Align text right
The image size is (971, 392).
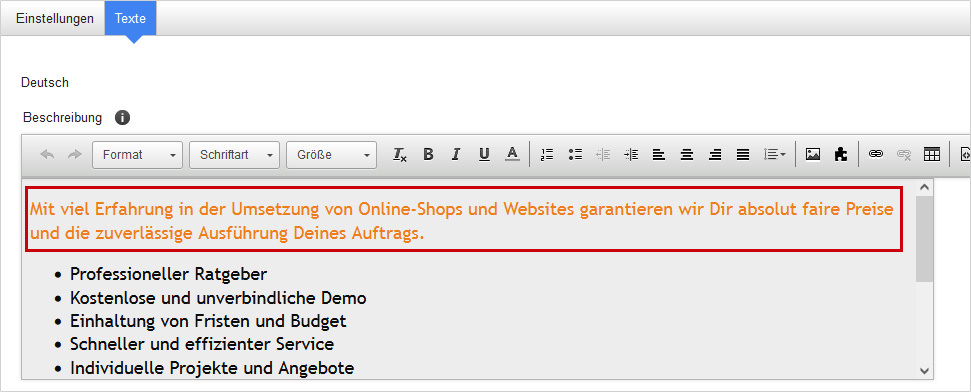(x=715, y=155)
